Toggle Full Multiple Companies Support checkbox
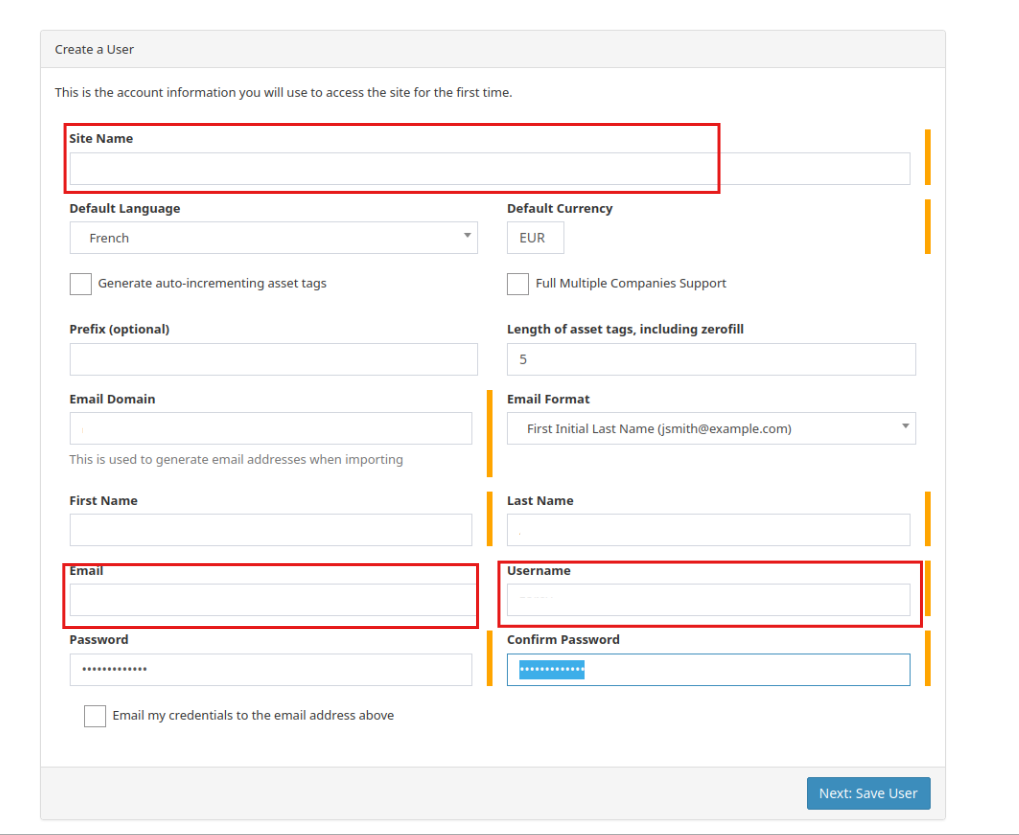The image size is (1019, 835). point(518,284)
